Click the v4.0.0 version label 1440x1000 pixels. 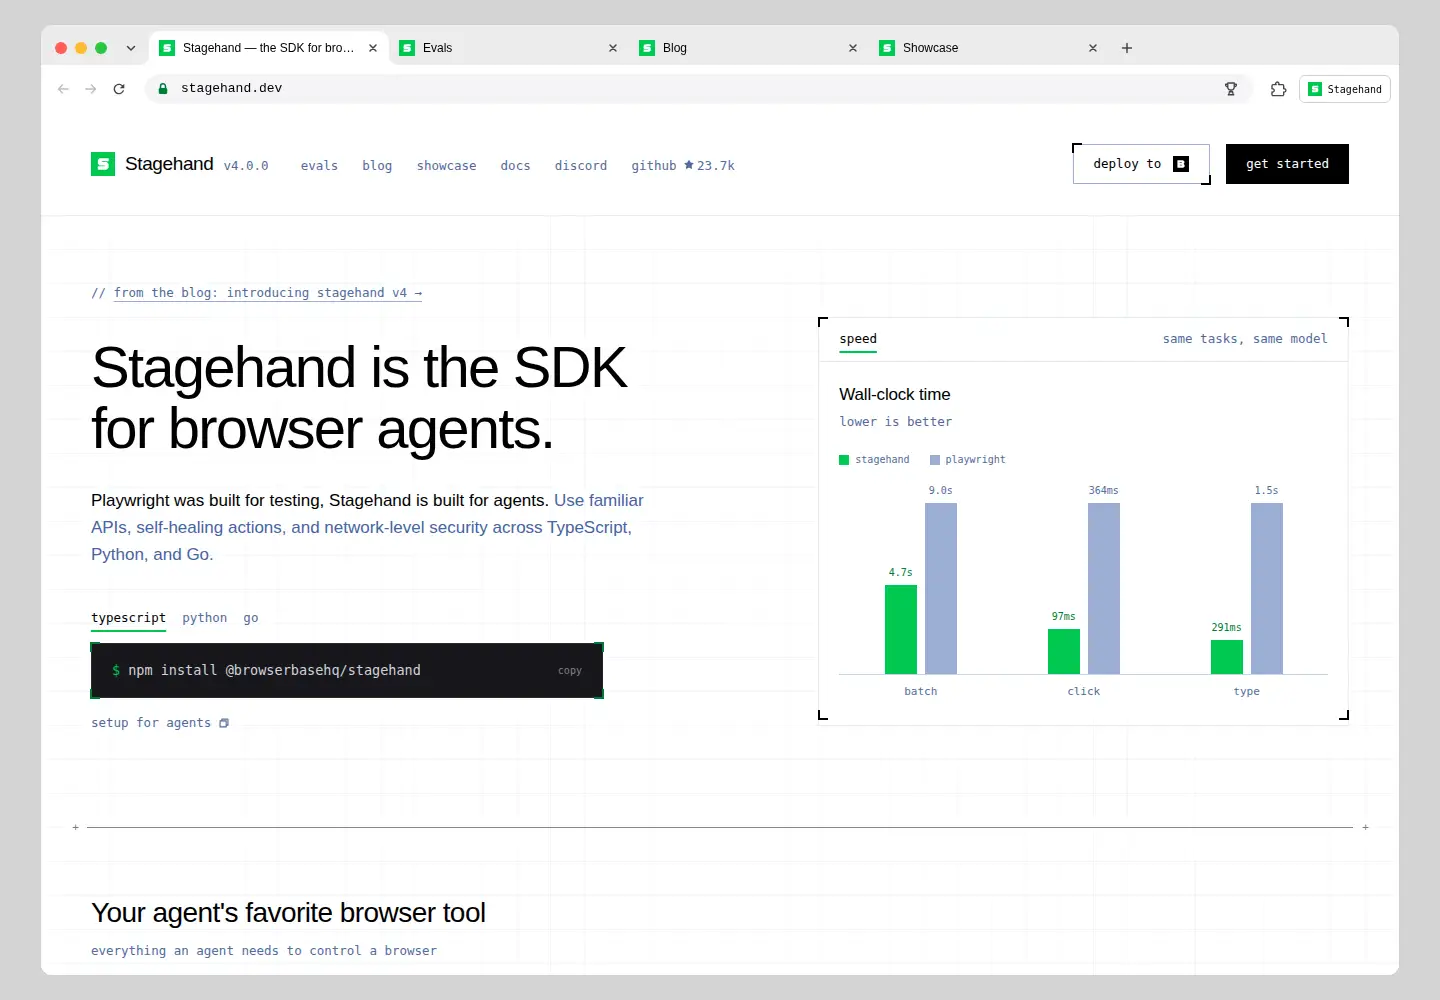click(x=246, y=166)
